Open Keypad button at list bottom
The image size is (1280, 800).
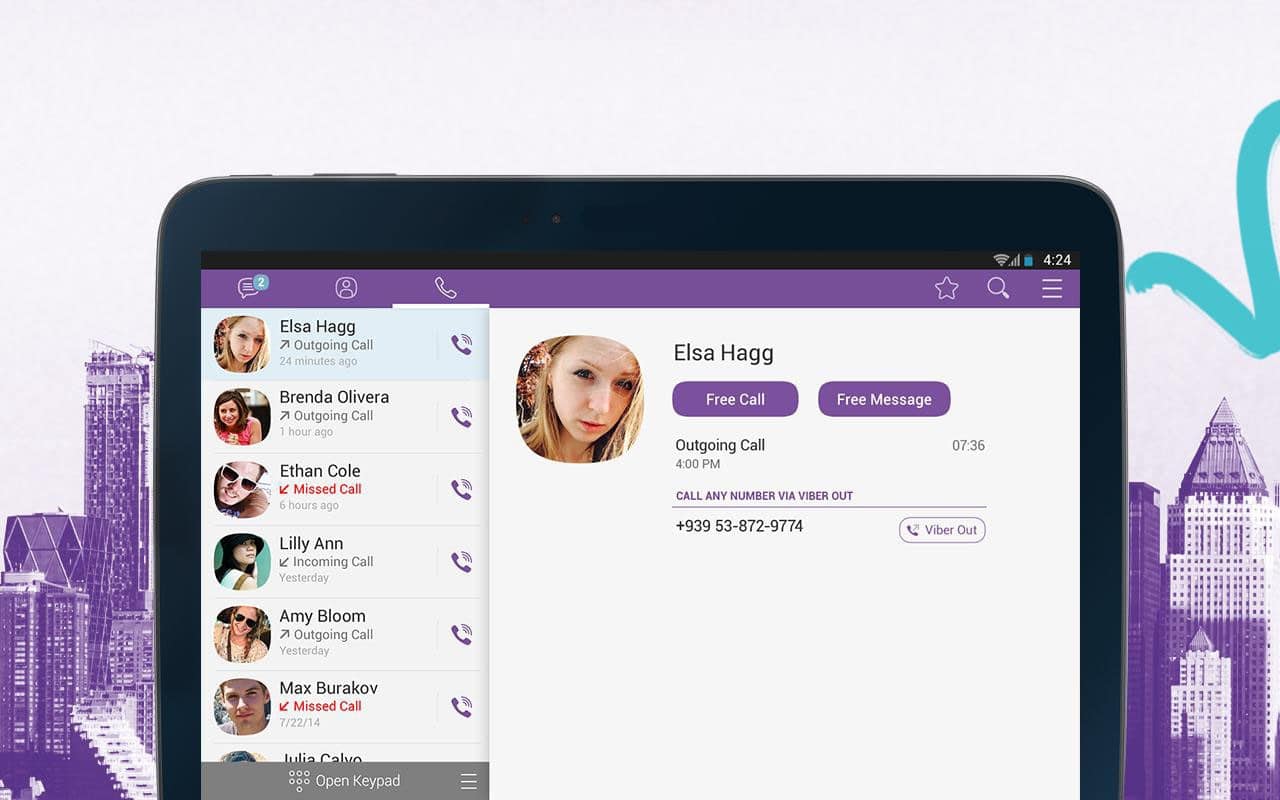(345, 781)
